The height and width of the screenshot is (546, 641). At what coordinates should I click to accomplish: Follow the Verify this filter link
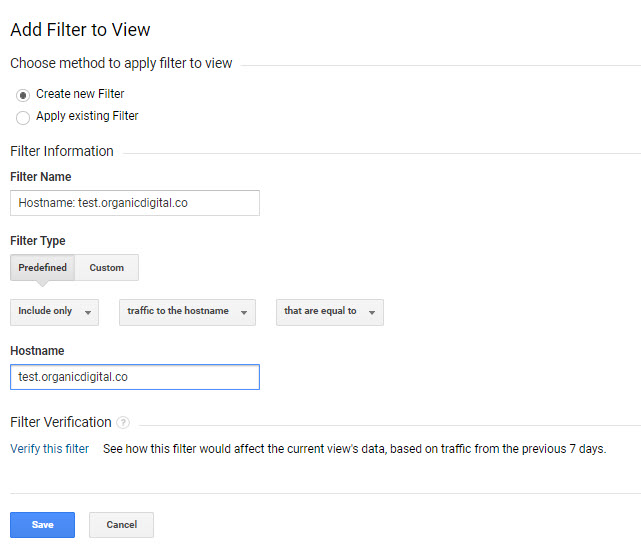click(49, 449)
